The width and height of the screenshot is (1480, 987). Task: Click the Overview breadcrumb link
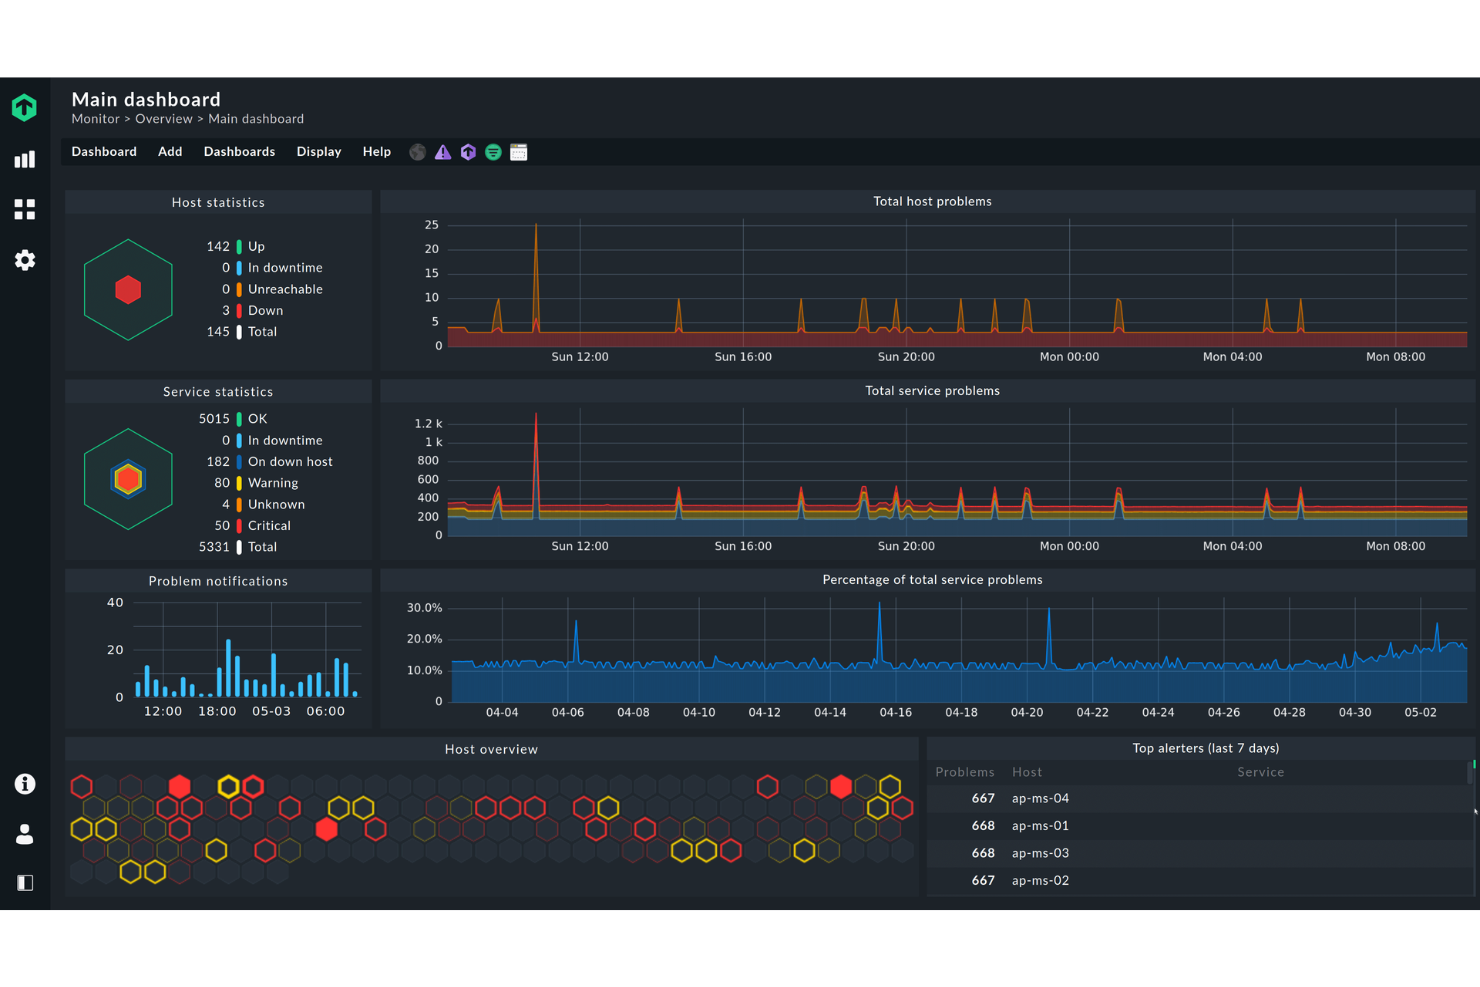click(164, 118)
